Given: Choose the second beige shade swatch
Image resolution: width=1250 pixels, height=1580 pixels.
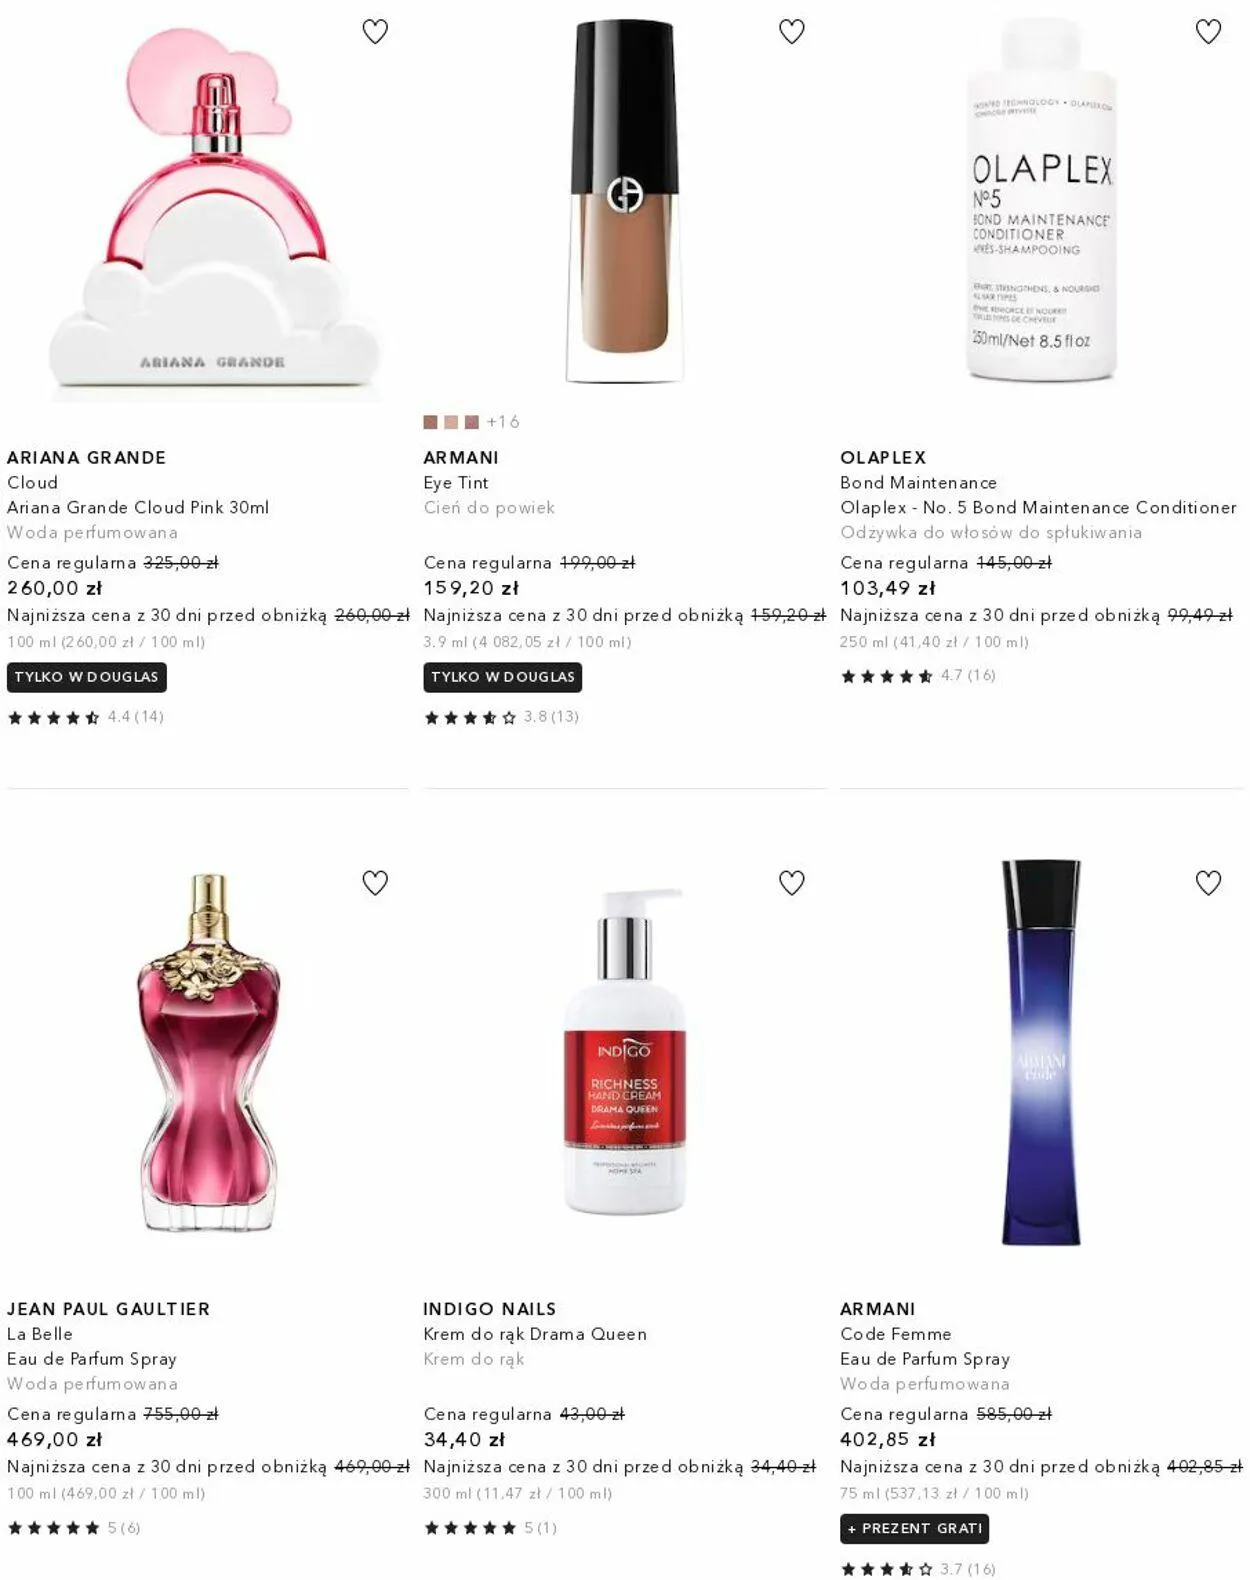Looking at the screenshot, I should [451, 422].
